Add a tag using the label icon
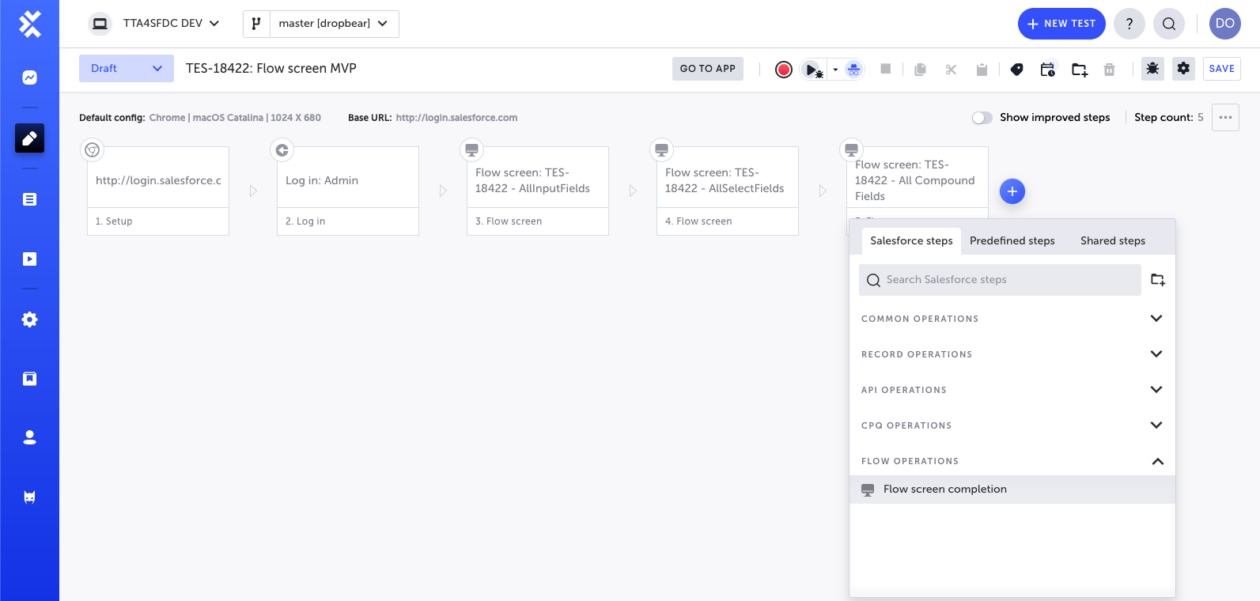1260x601 pixels. [x=1016, y=68]
